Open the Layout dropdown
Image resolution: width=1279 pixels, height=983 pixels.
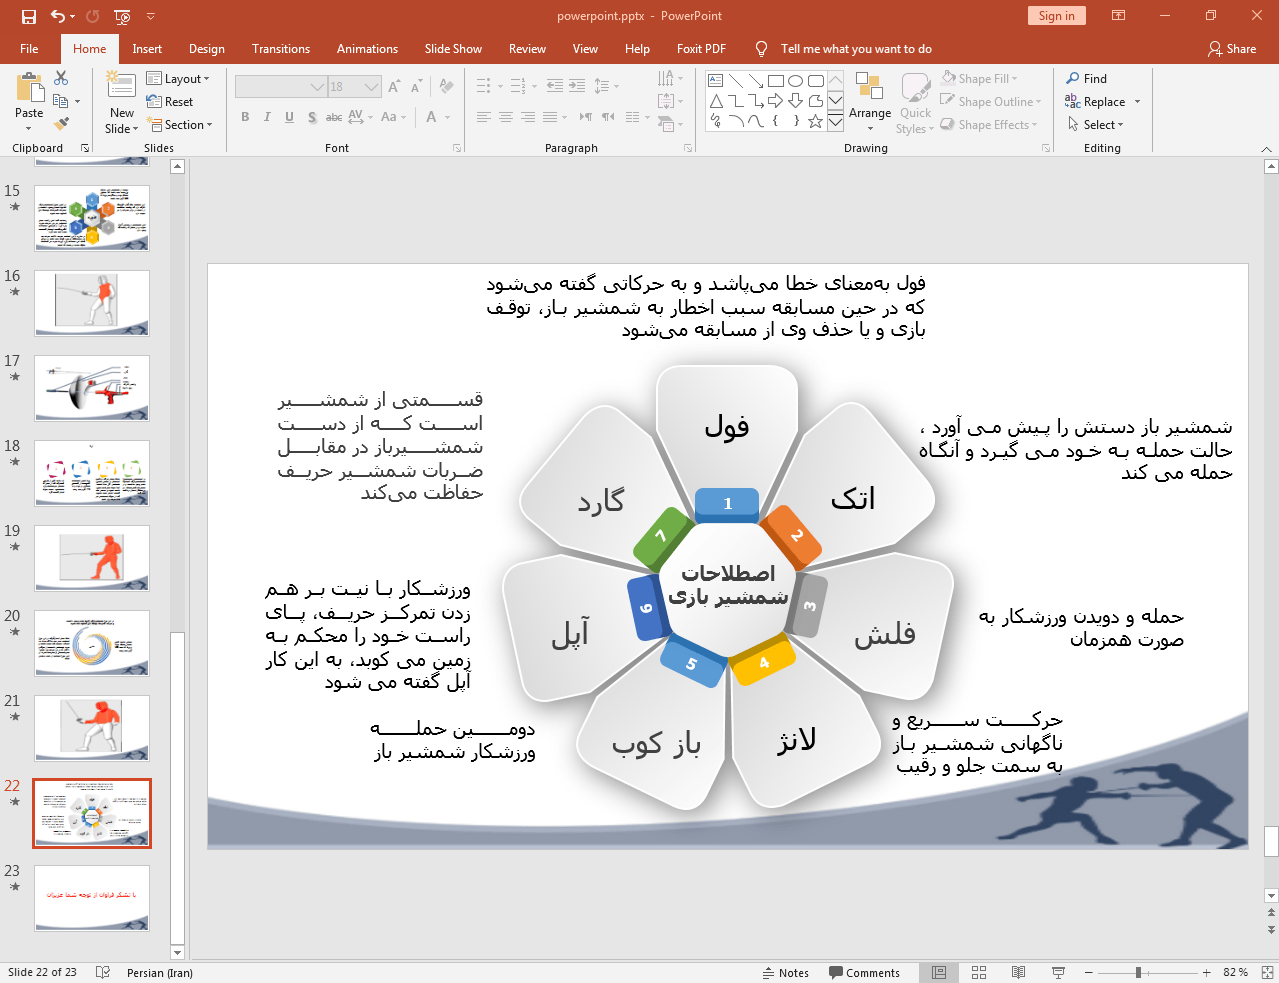tap(178, 79)
